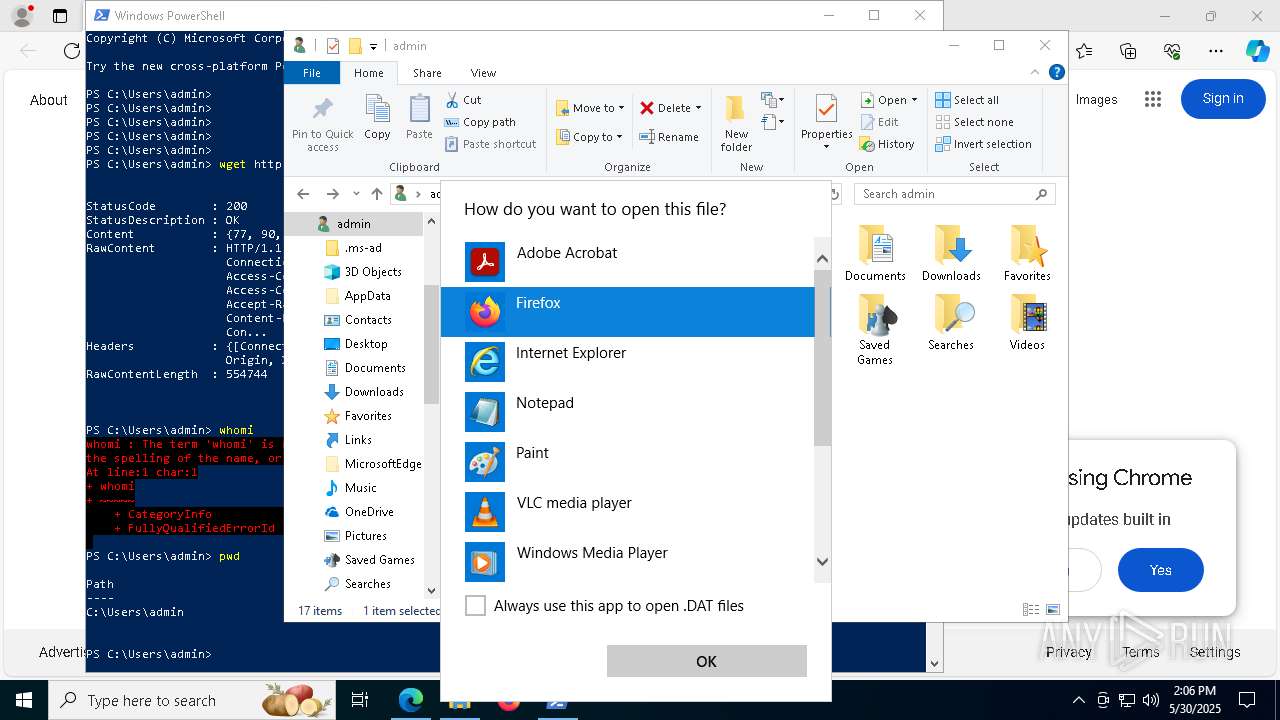Viewport: 1280px width, 720px height.
Task: Confirm the app choice with OK
Action: [706, 661]
